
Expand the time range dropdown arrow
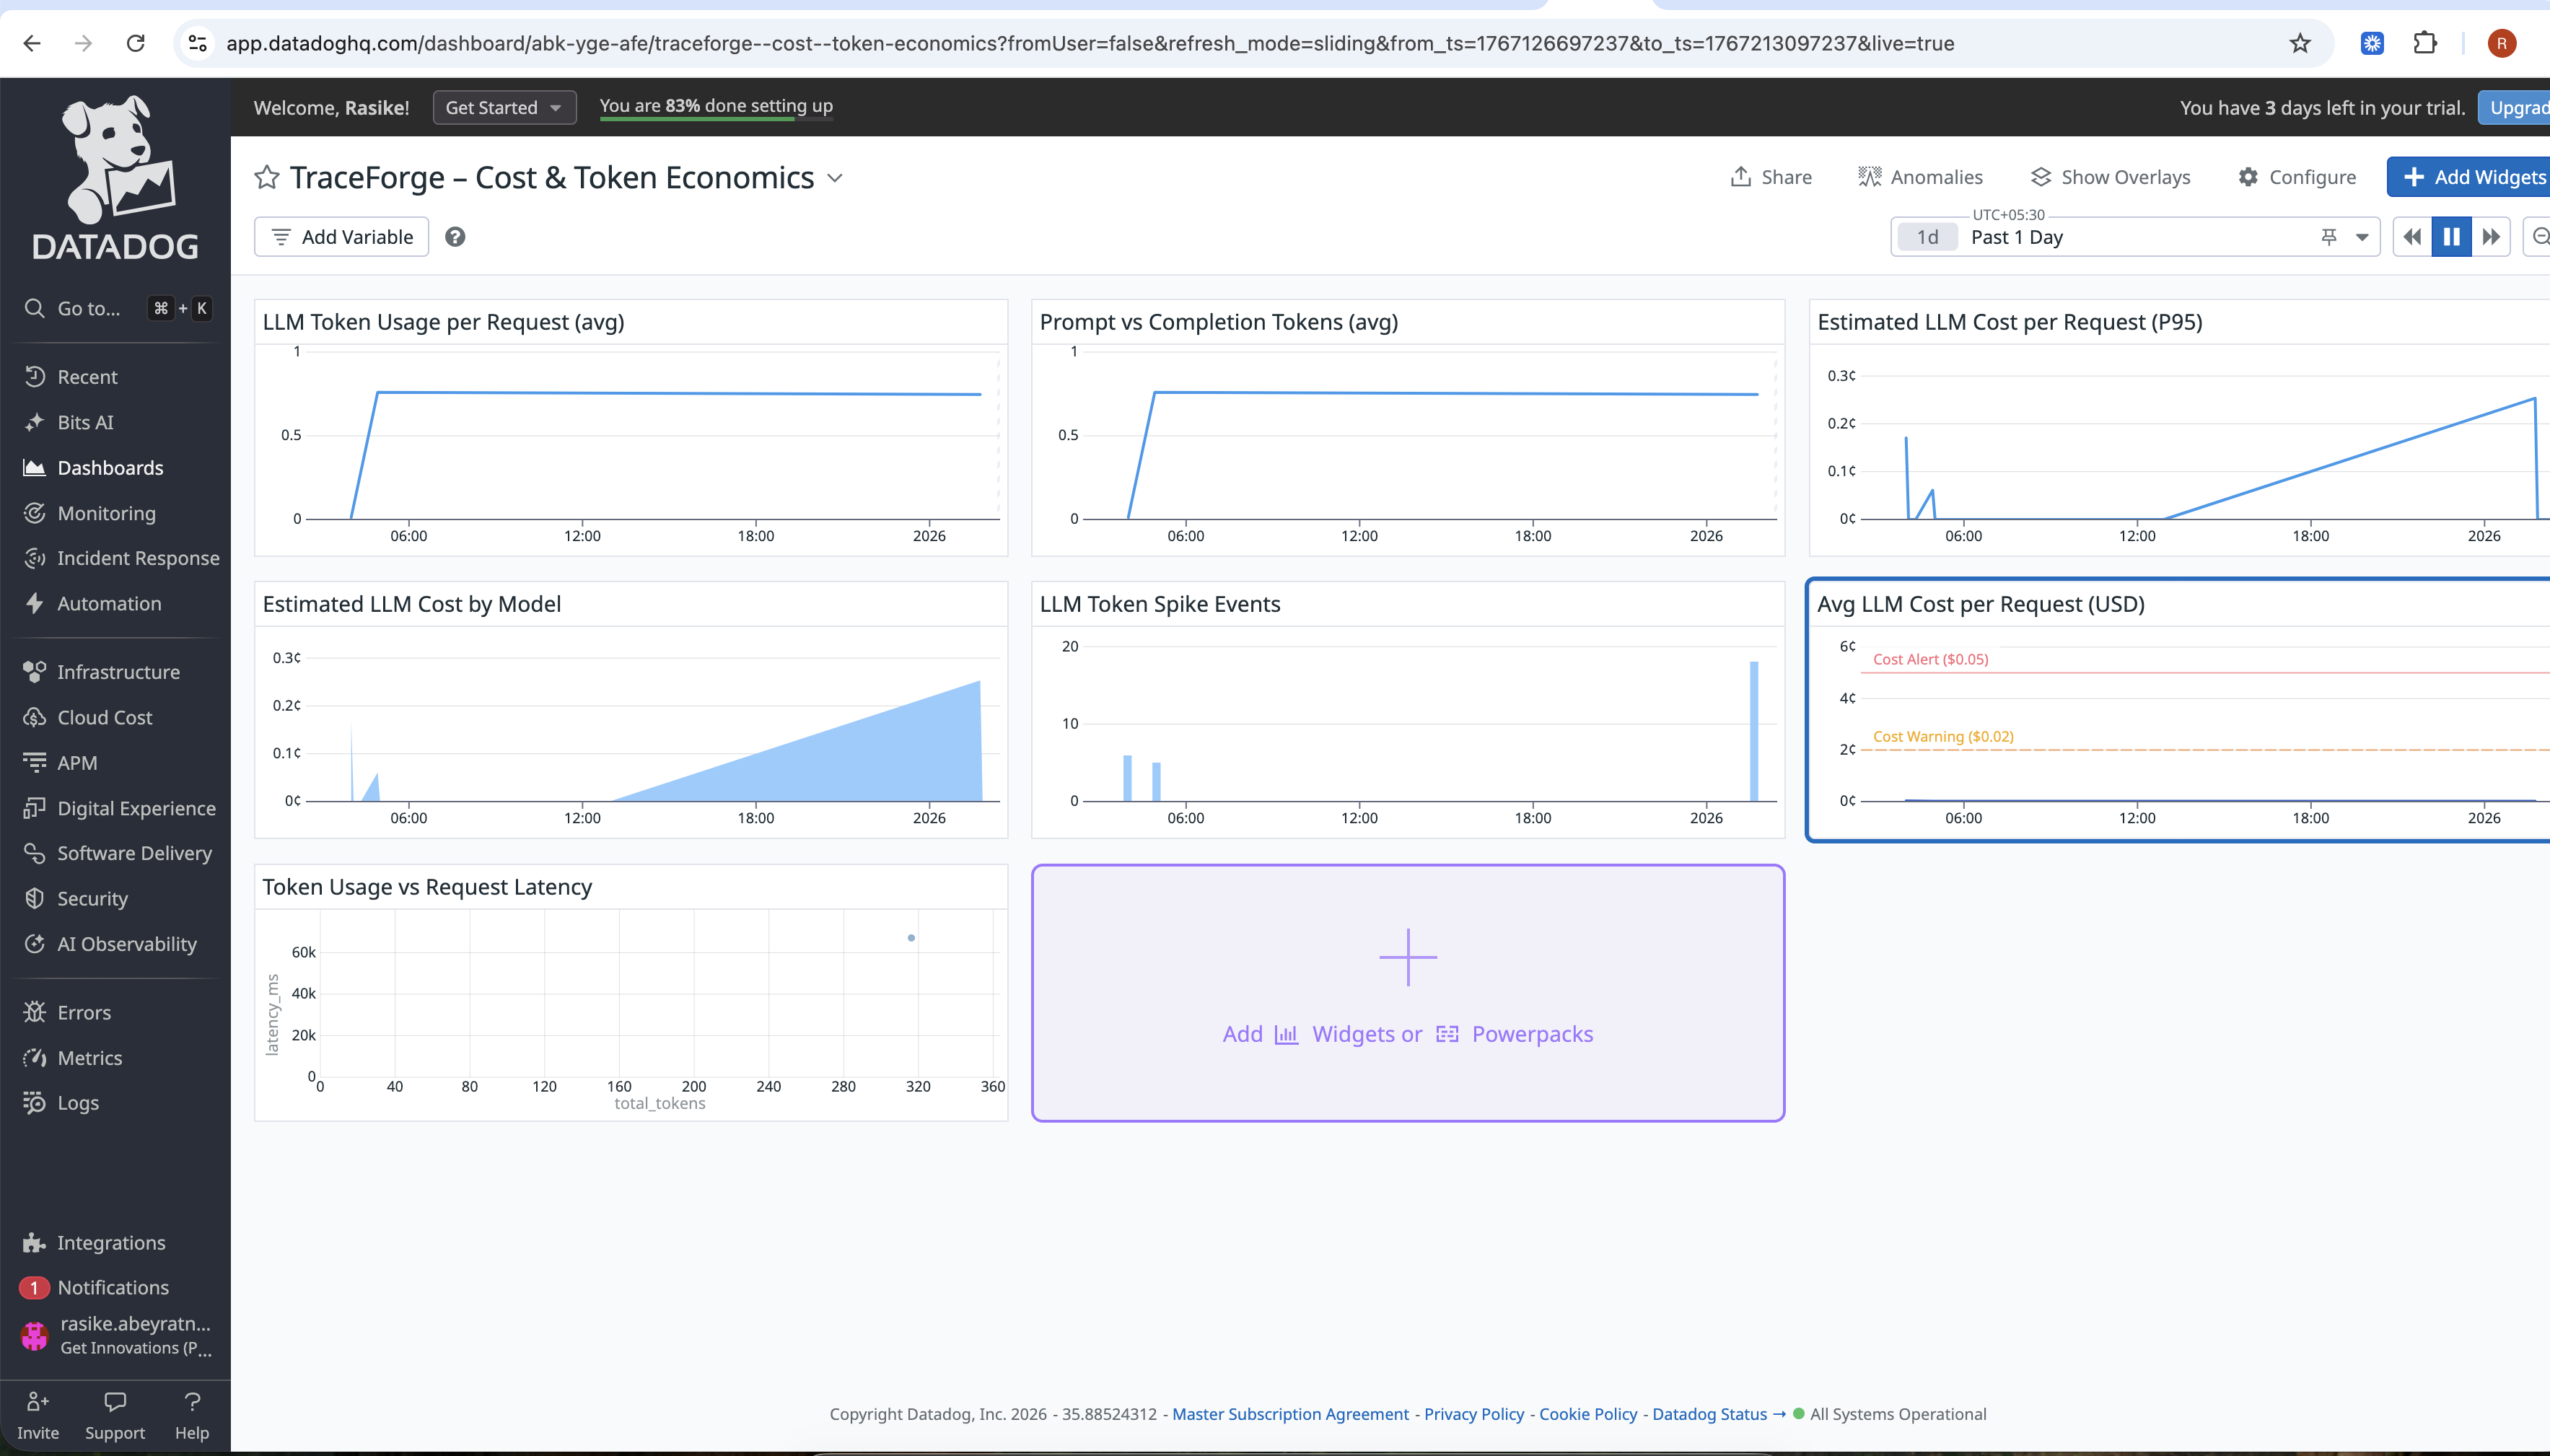tap(2362, 237)
